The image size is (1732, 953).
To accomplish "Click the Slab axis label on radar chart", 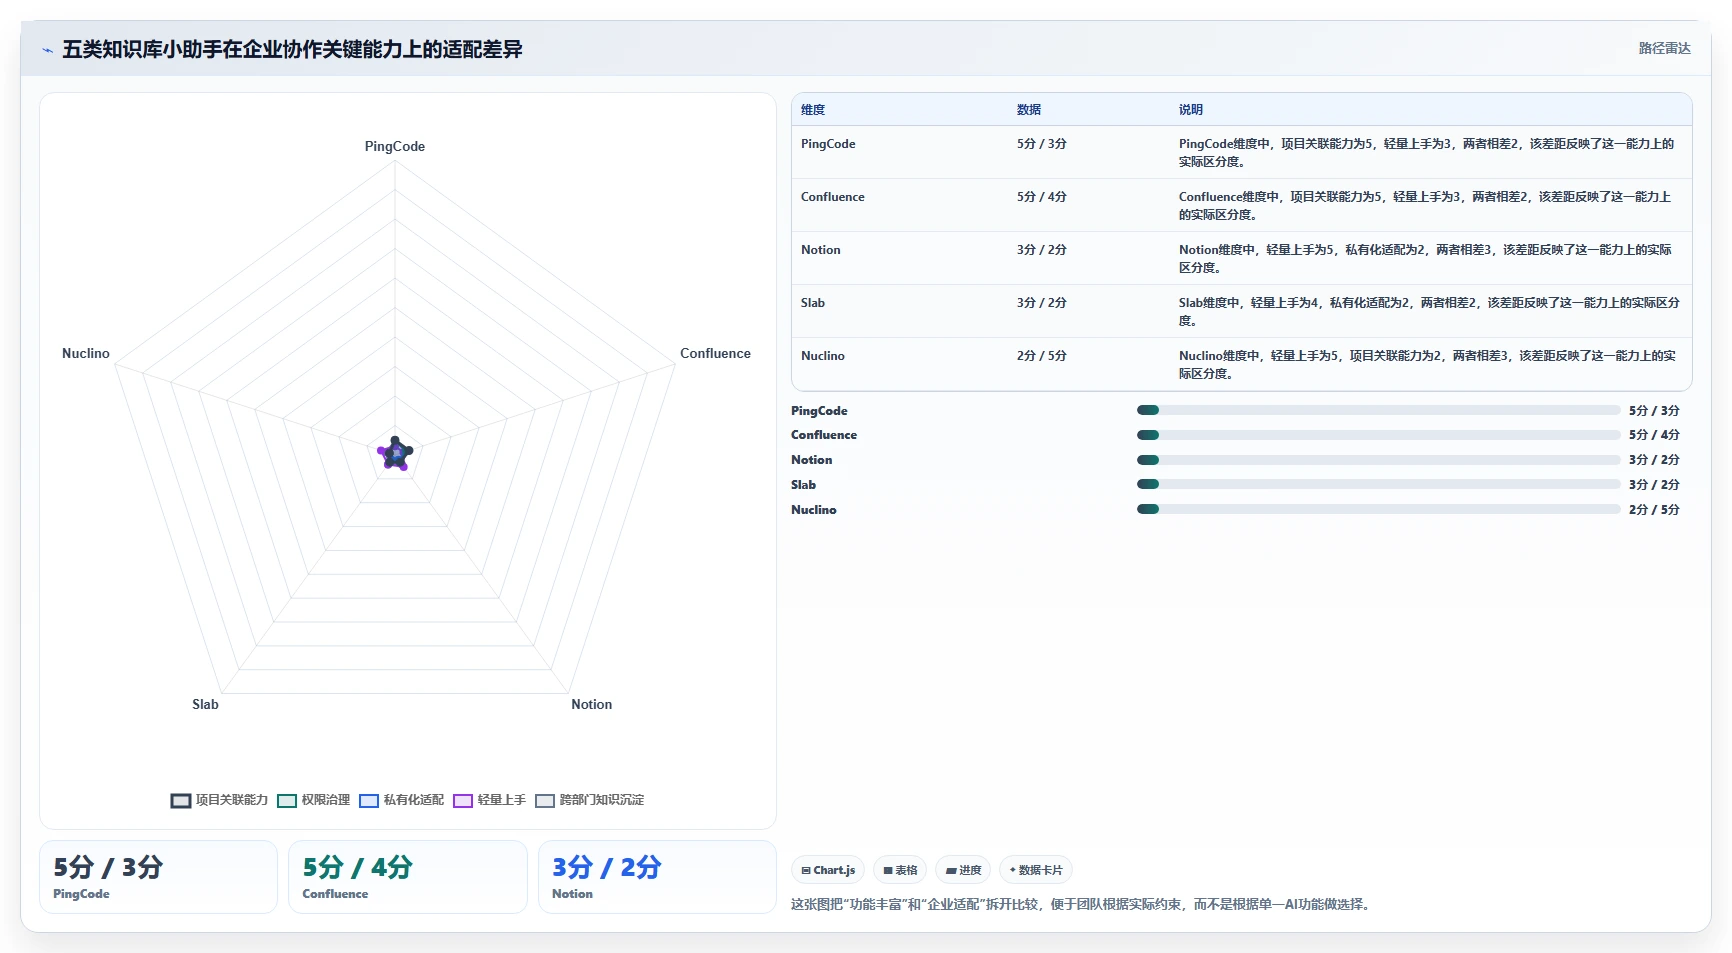I will tap(205, 704).
